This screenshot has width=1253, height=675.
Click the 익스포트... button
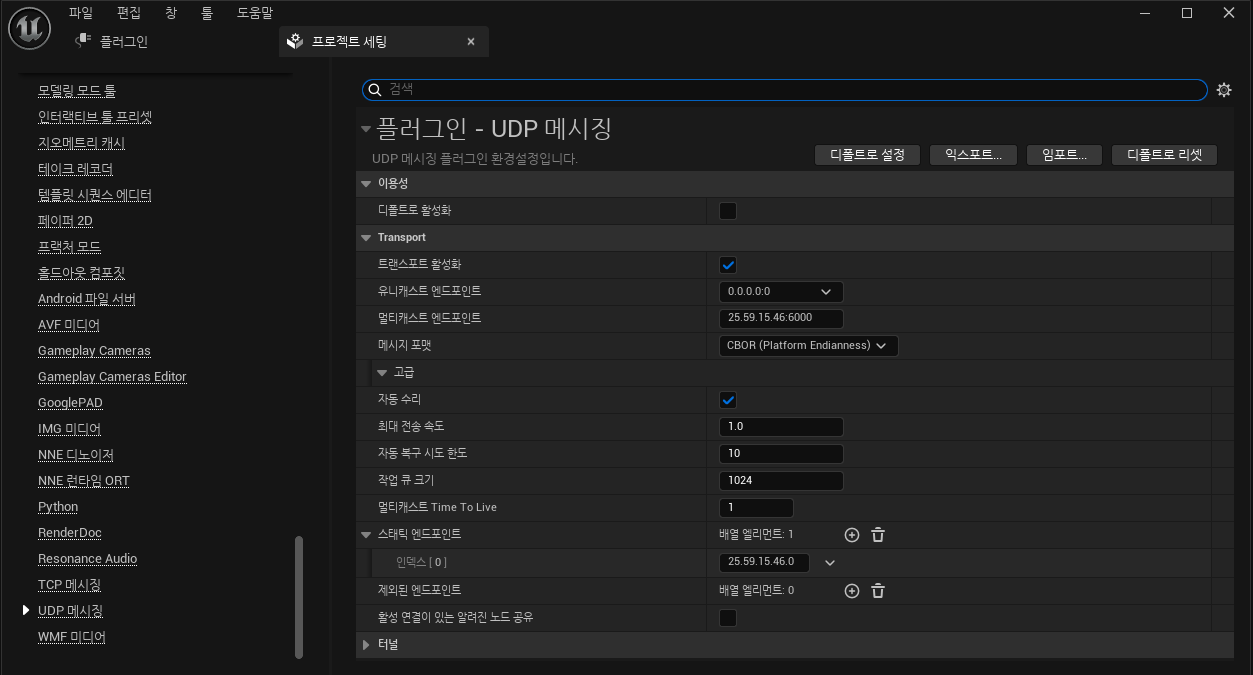coord(973,155)
